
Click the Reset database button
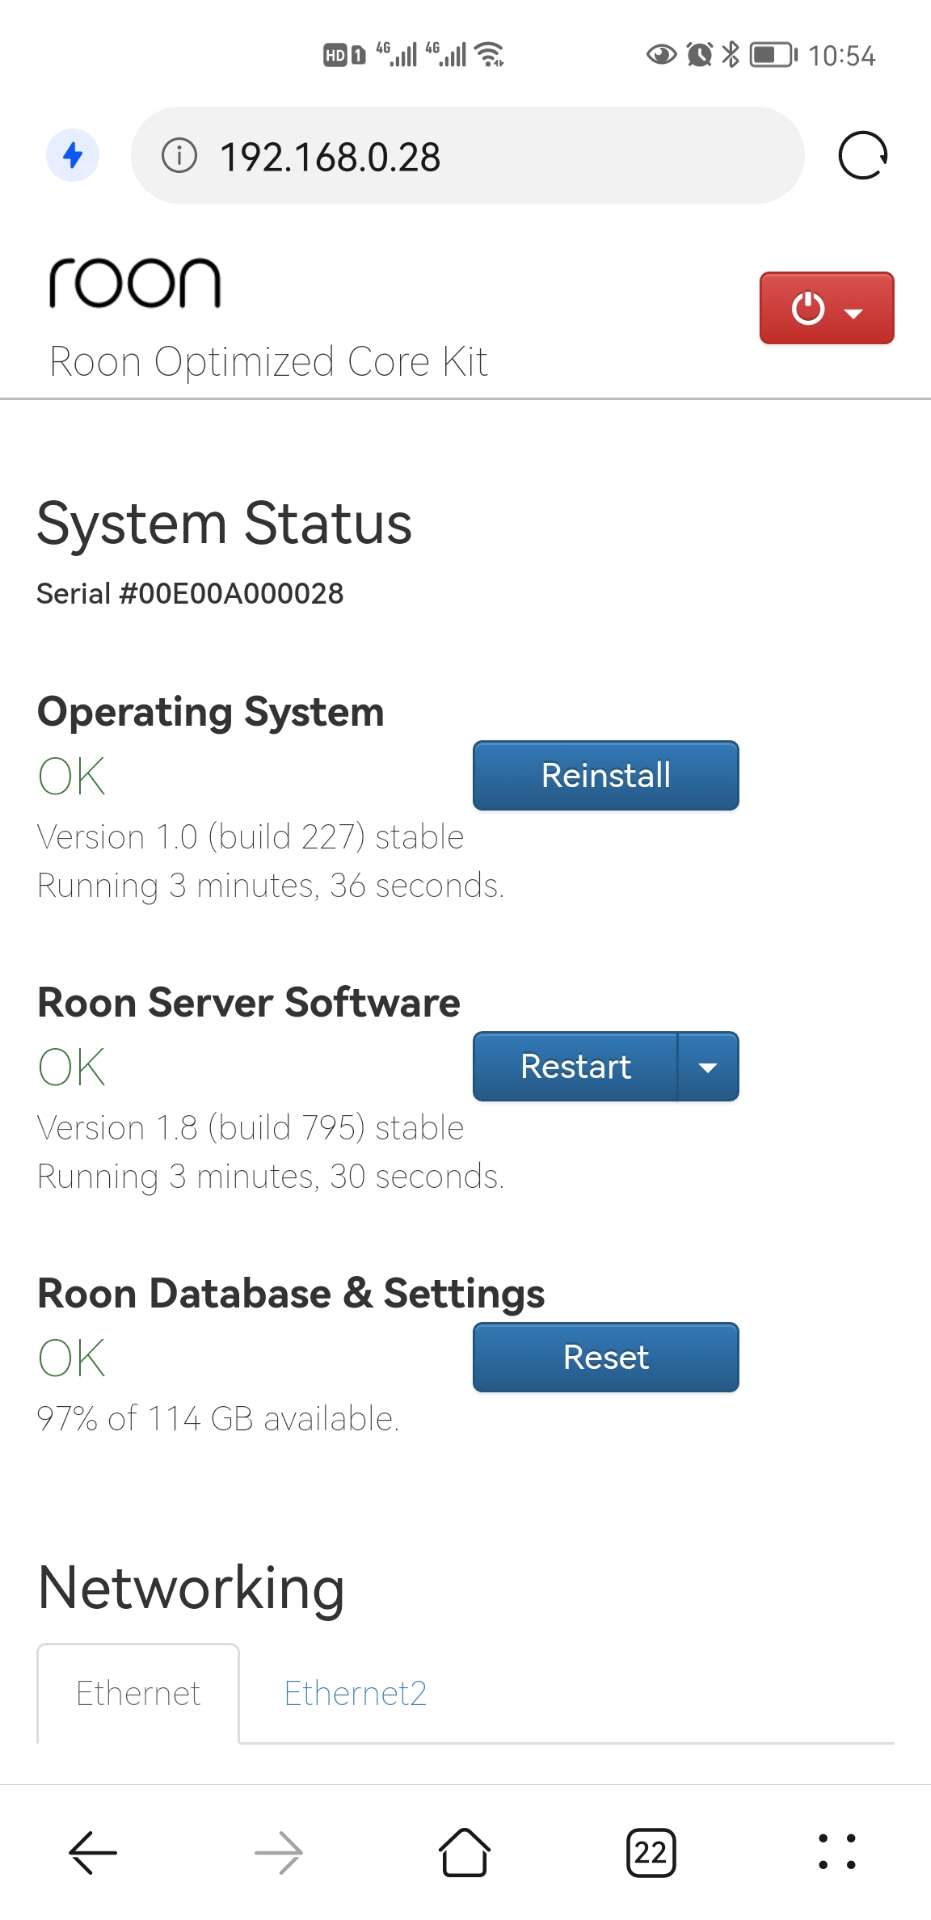pos(606,1357)
